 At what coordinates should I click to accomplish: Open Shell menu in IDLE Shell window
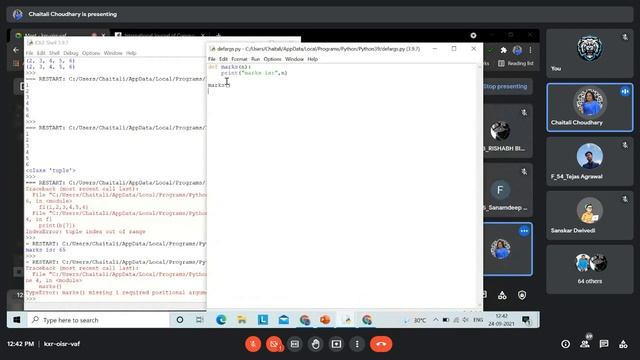click(54, 53)
